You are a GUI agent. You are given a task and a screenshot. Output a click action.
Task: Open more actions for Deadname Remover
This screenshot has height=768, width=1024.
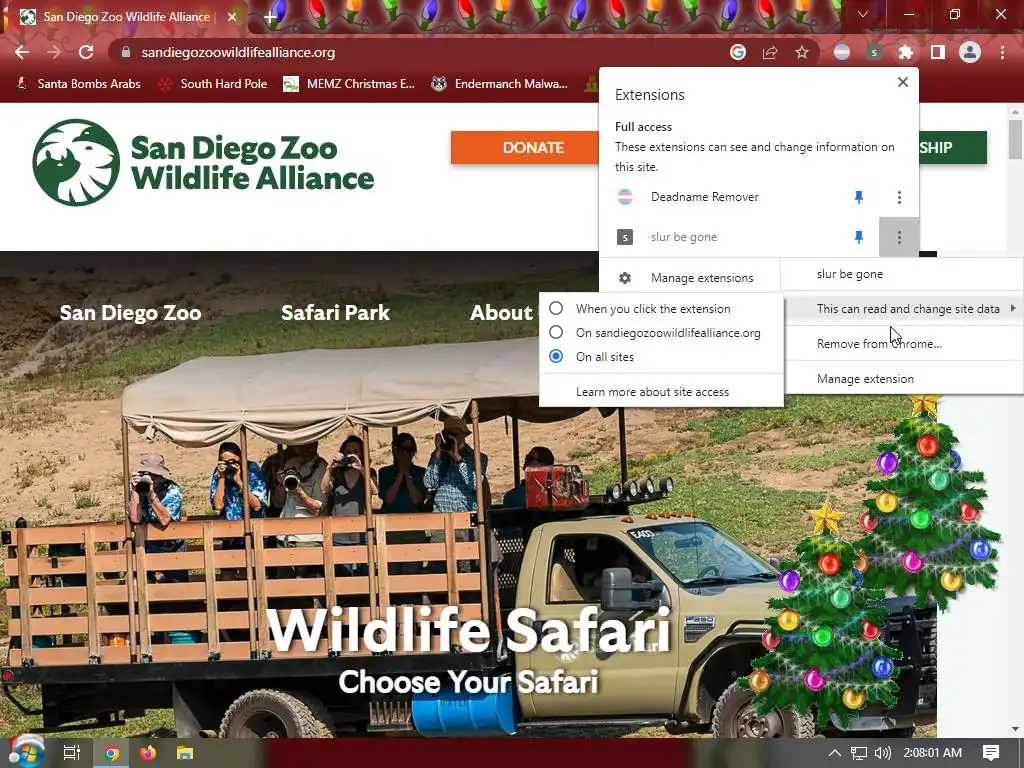pyautogui.click(x=899, y=197)
